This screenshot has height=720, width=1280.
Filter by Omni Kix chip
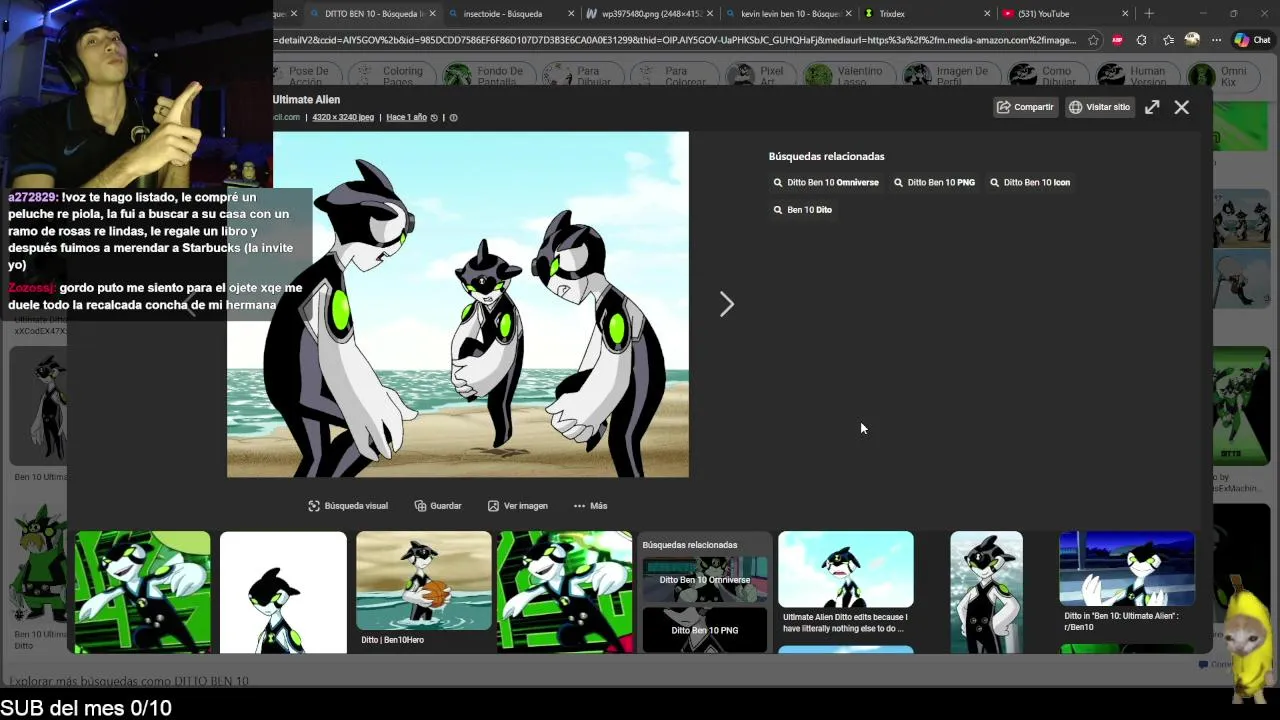[x=1223, y=76]
